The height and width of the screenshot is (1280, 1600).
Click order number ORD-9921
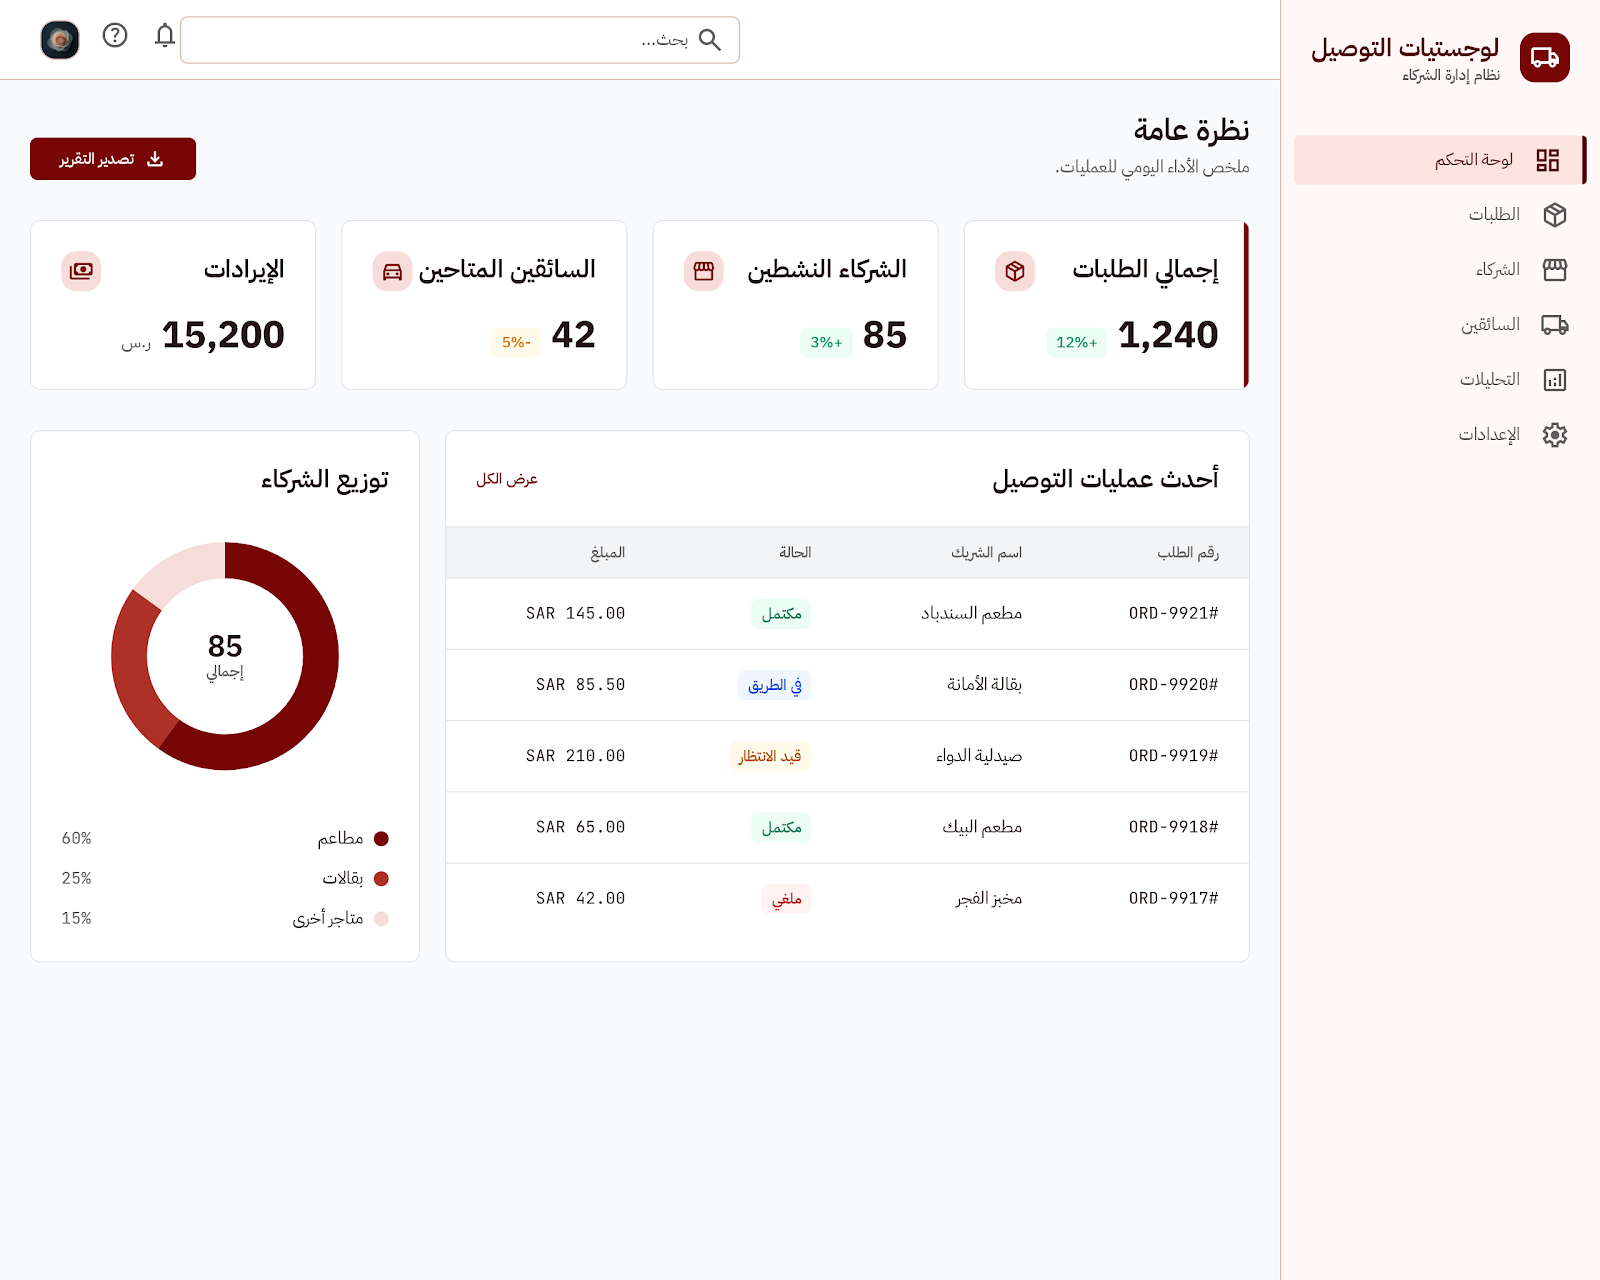click(1173, 613)
